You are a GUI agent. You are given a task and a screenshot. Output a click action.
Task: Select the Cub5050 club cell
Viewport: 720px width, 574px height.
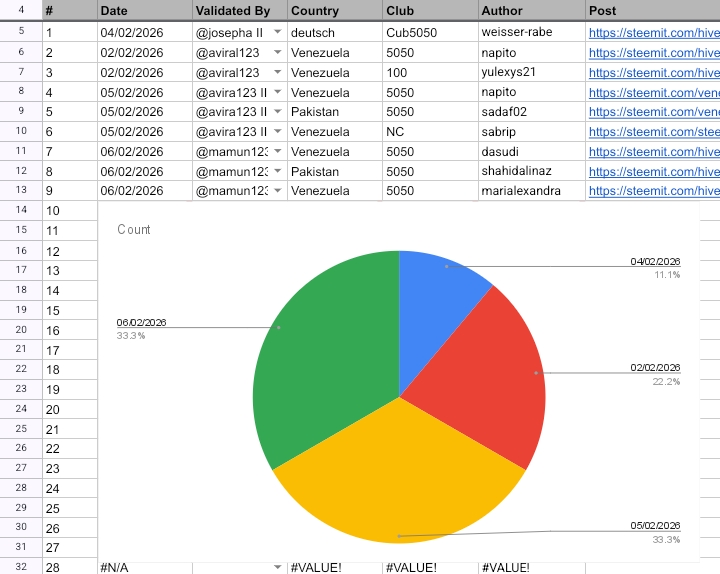(x=430, y=32)
